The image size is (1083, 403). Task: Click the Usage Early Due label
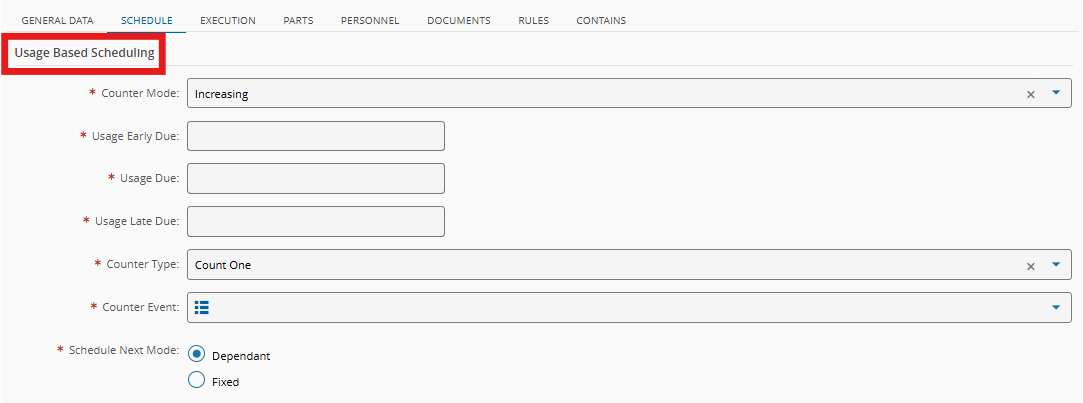(x=135, y=136)
